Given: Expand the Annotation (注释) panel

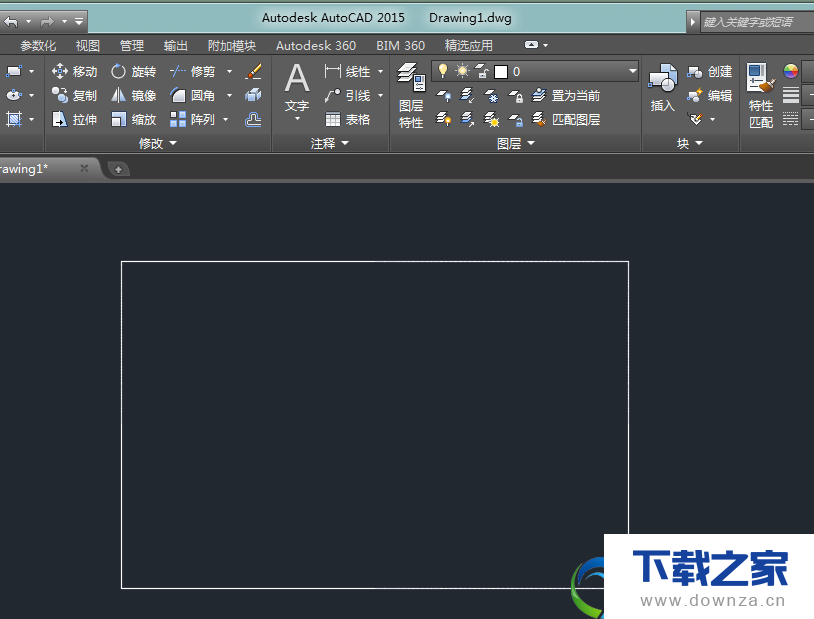Looking at the screenshot, I should pyautogui.click(x=330, y=143).
